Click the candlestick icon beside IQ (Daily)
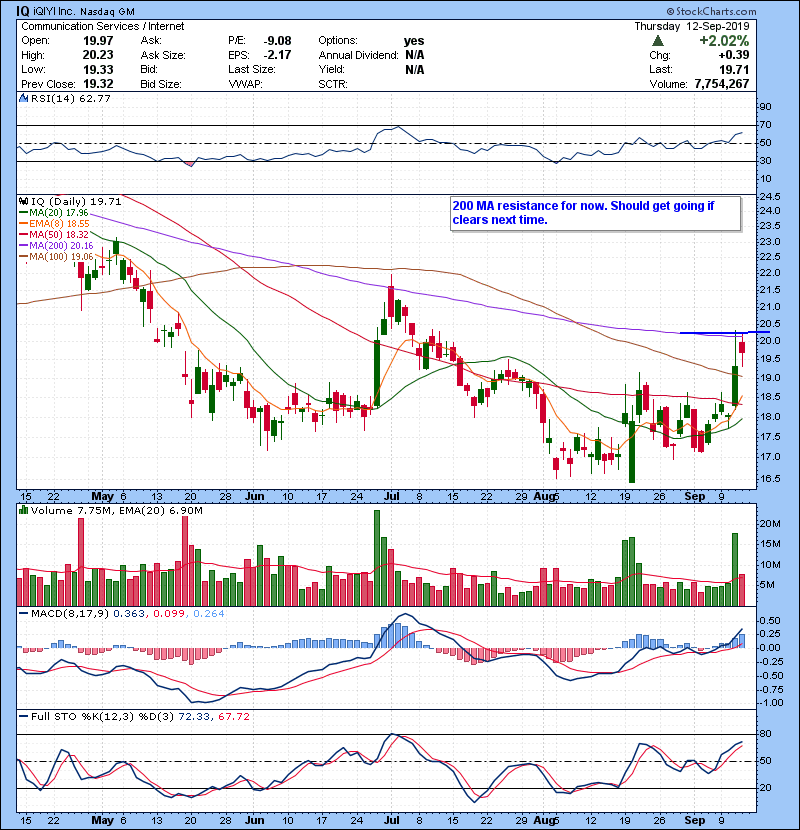Viewport: 800px width, 830px height. (23, 201)
